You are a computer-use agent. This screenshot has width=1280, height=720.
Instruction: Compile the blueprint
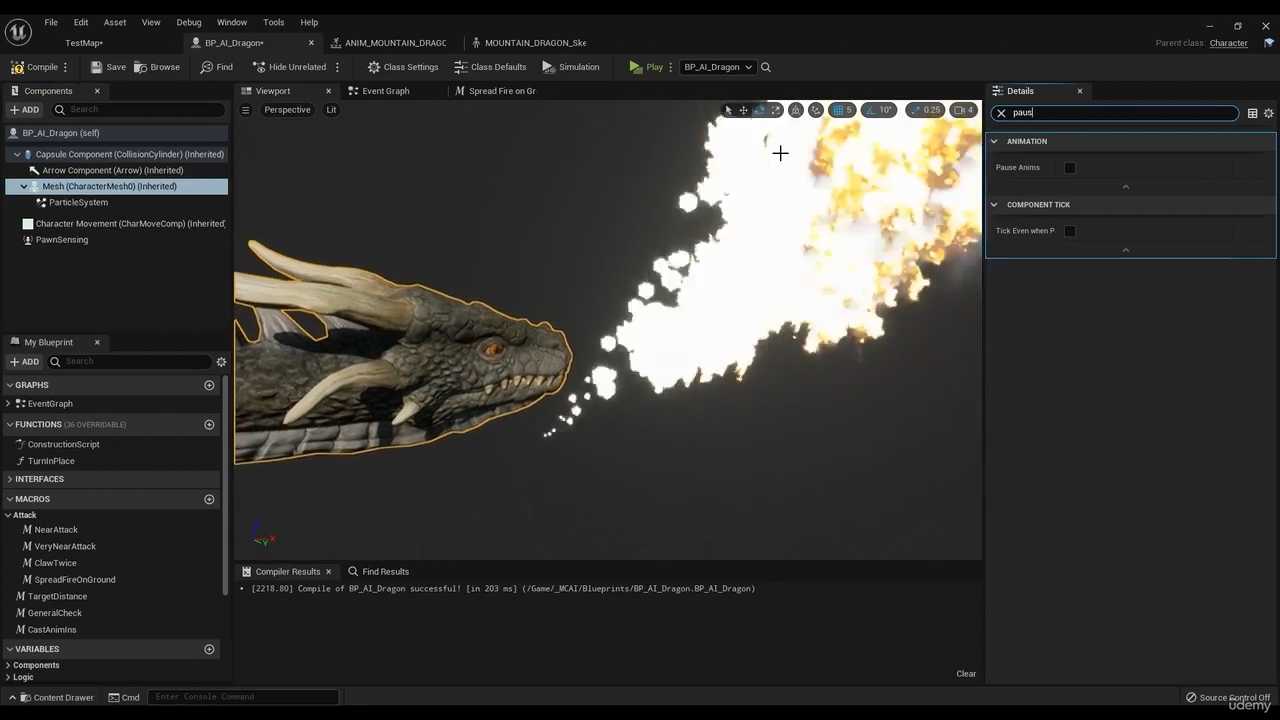(34, 67)
